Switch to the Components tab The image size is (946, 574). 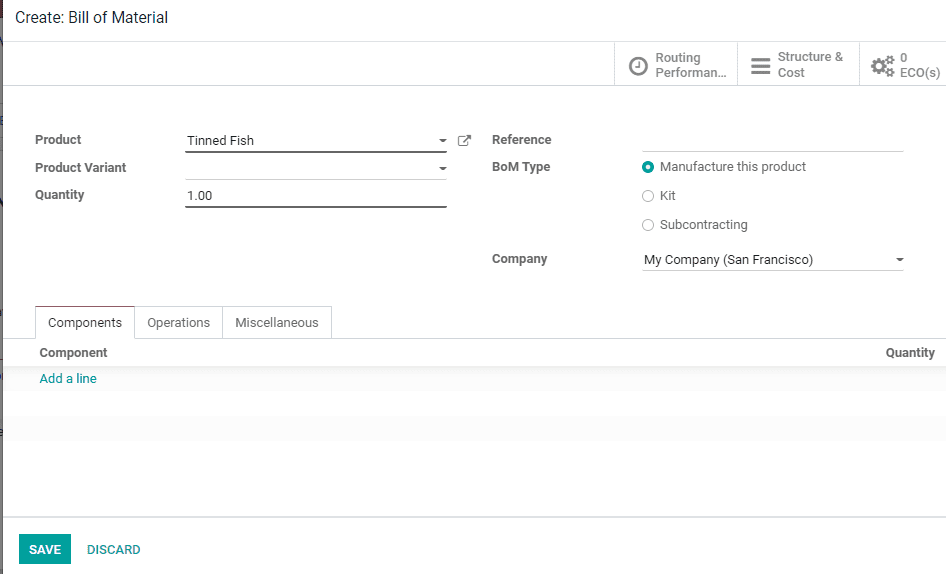tap(84, 322)
